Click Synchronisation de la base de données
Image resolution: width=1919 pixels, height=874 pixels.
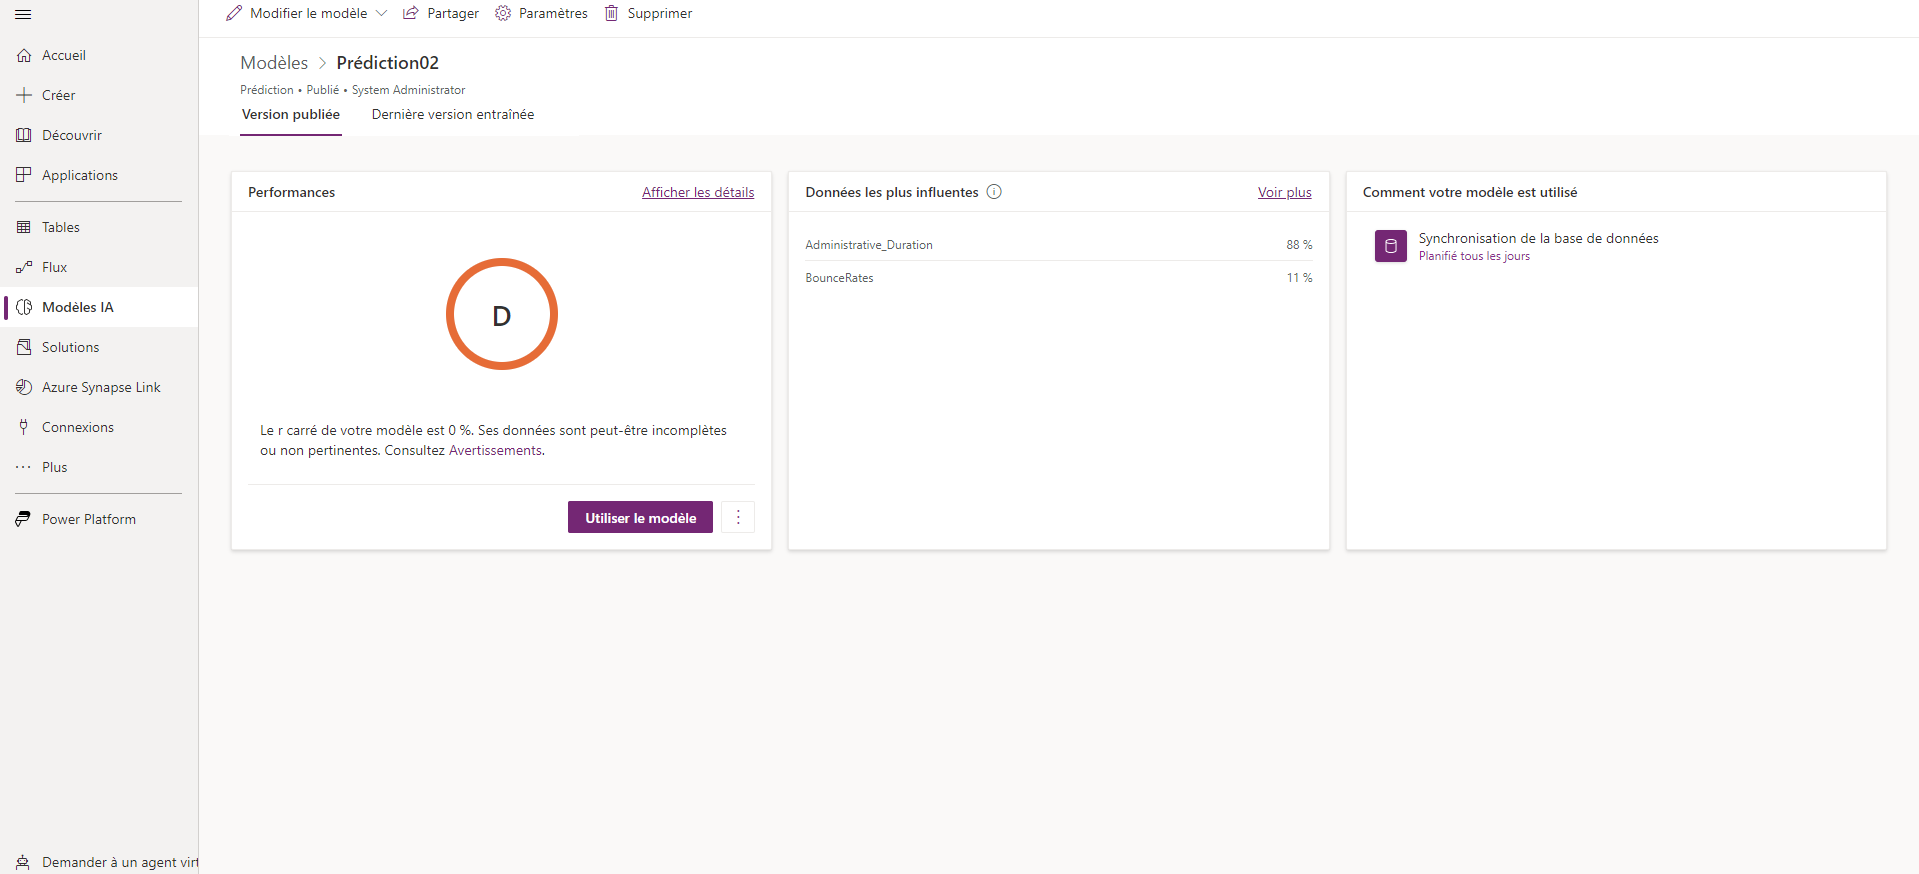point(1538,238)
